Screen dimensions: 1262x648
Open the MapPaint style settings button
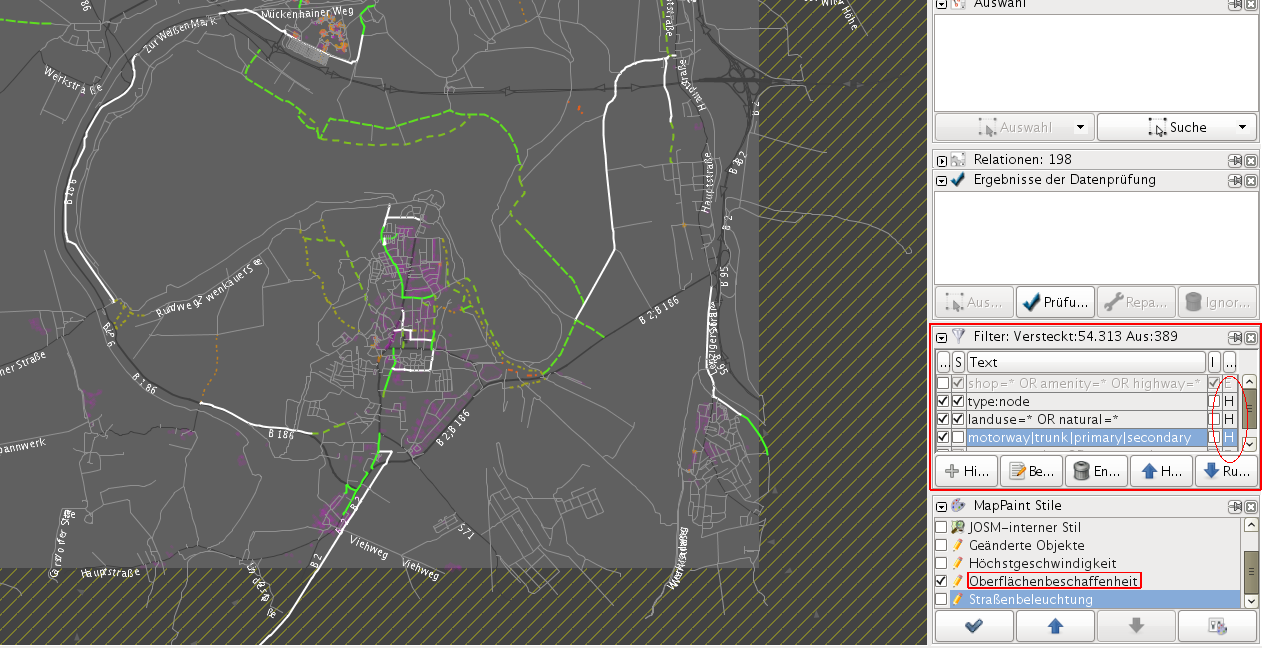[x=1217, y=626]
